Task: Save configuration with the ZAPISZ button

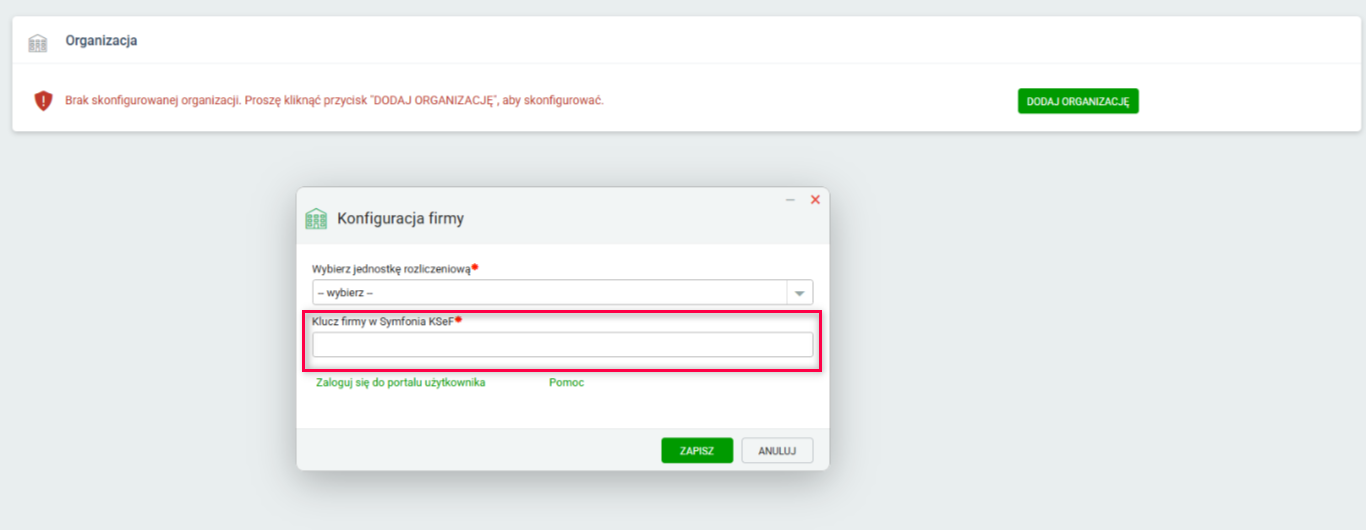Action: click(697, 451)
